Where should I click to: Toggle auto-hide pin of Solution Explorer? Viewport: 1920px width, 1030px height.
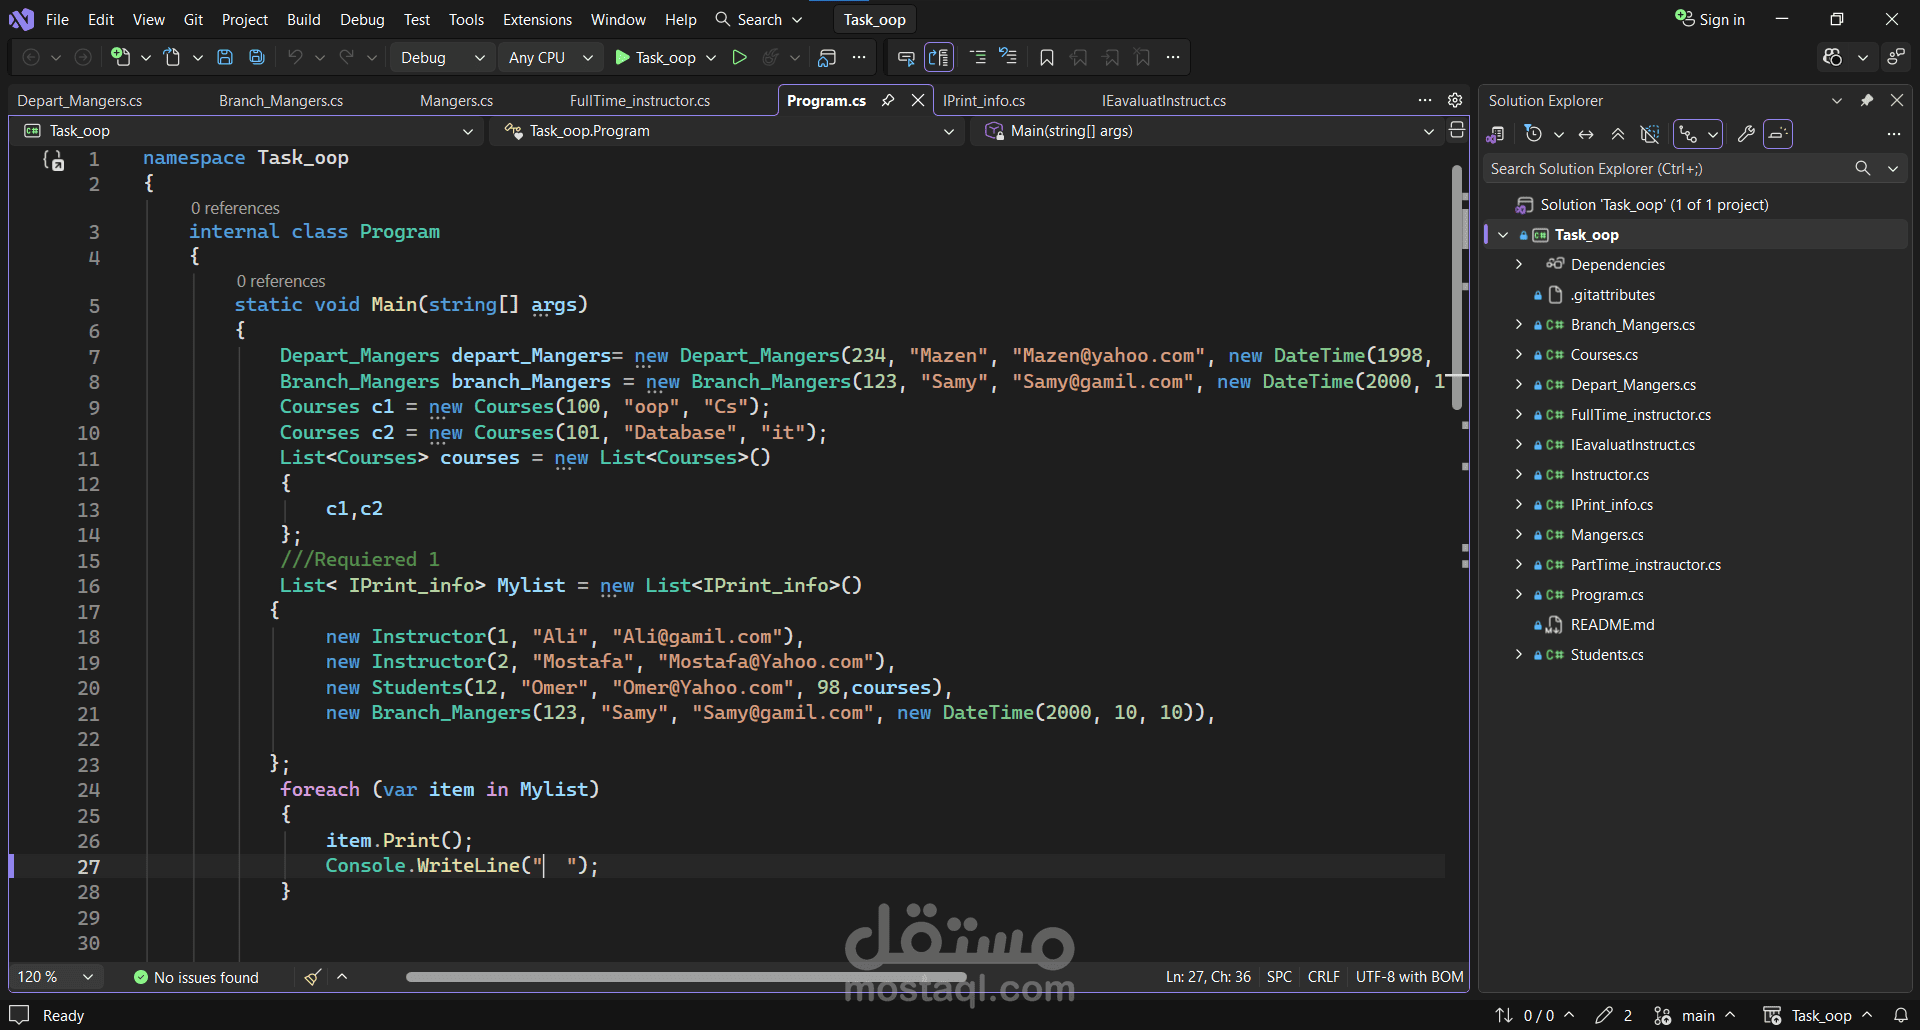[1866, 100]
